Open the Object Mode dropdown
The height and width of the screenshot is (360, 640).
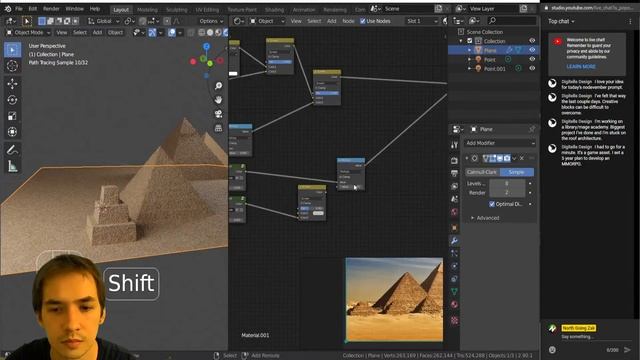(x=28, y=33)
